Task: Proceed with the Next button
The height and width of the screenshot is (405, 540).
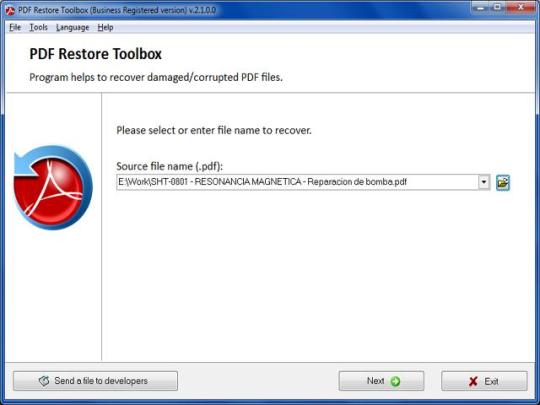Action: coord(381,381)
